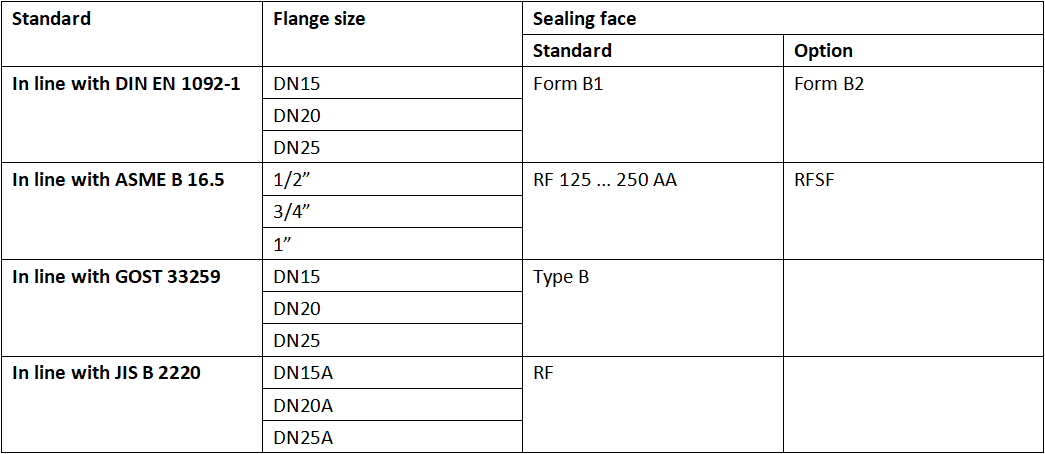Select the "Type B" sealing face cell
Image resolution: width=1045 pixels, height=454 pixels.
coord(561,276)
